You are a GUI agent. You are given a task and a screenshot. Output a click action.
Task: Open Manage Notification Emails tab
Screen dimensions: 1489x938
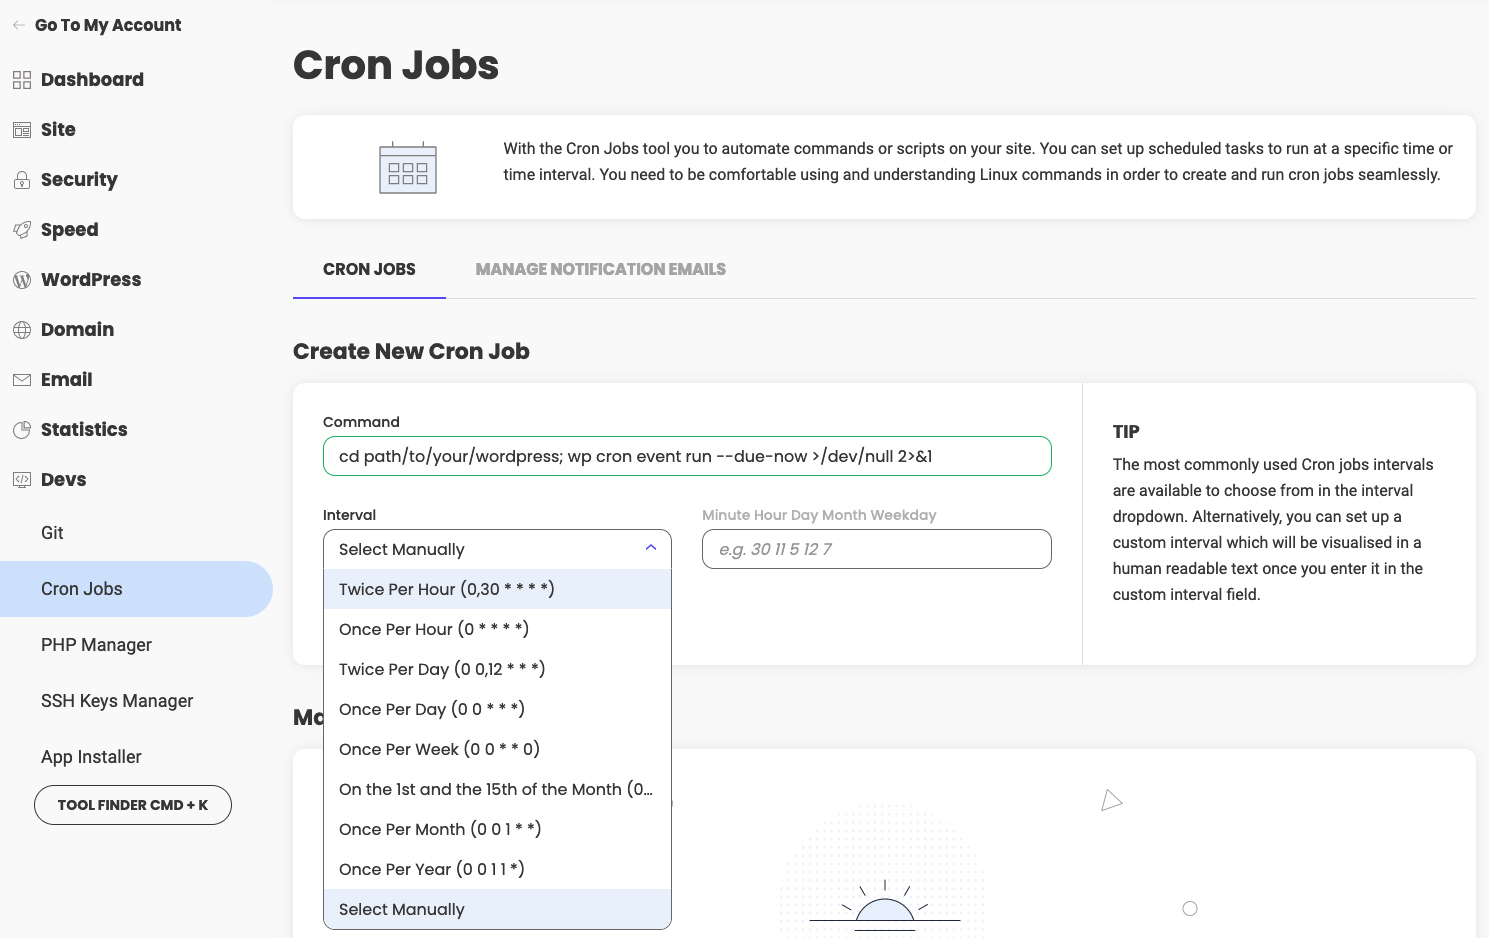point(600,269)
